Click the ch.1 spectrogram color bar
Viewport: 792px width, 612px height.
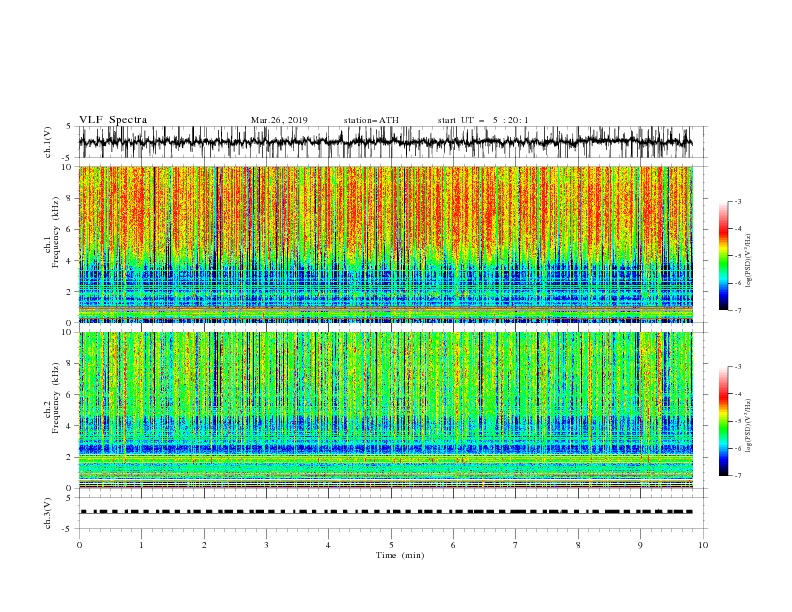click(723, 256)
